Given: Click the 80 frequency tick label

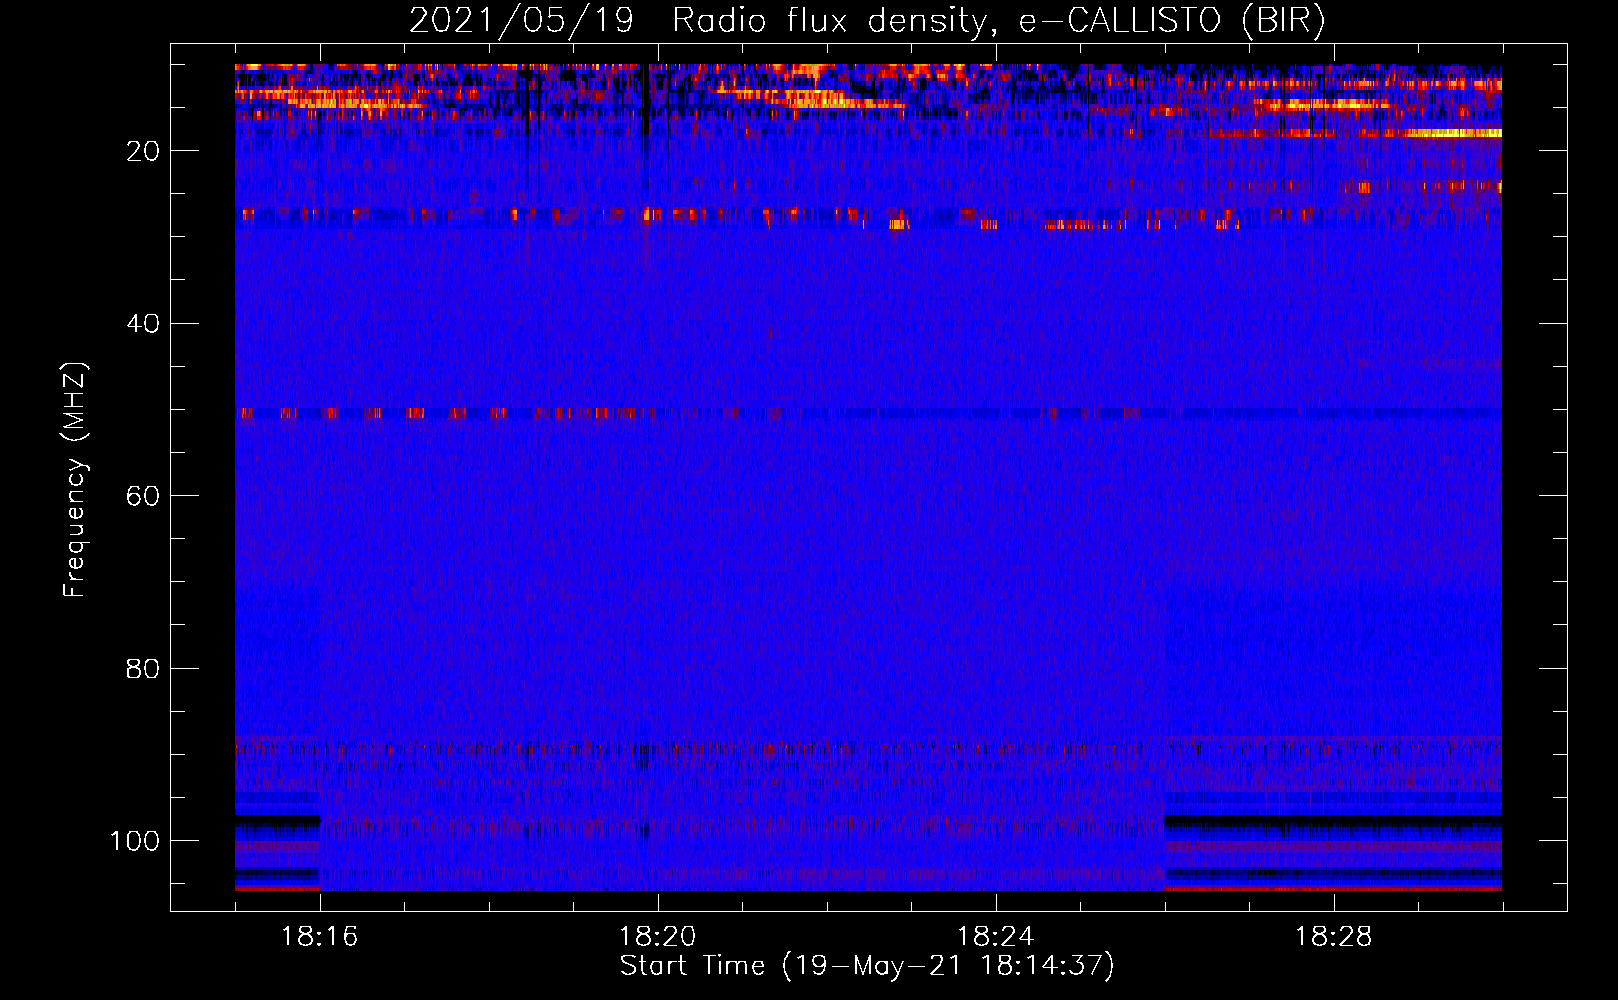Looking at the screenshot, I should 143,669.
